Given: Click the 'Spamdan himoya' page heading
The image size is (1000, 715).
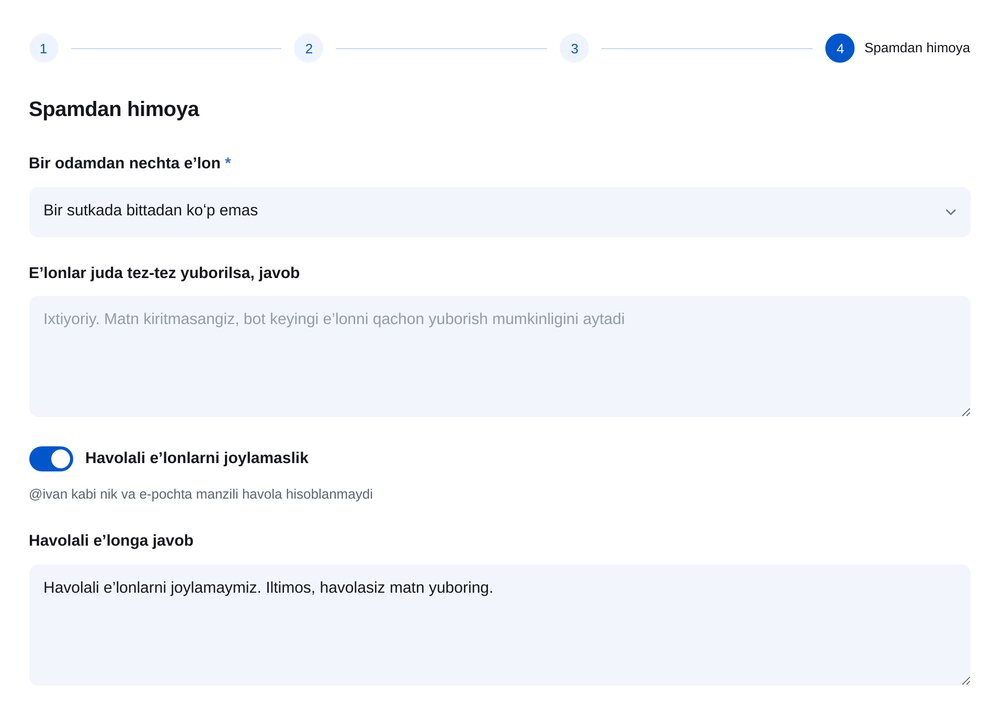Looking at the screenshot, I should click(114, 109).
